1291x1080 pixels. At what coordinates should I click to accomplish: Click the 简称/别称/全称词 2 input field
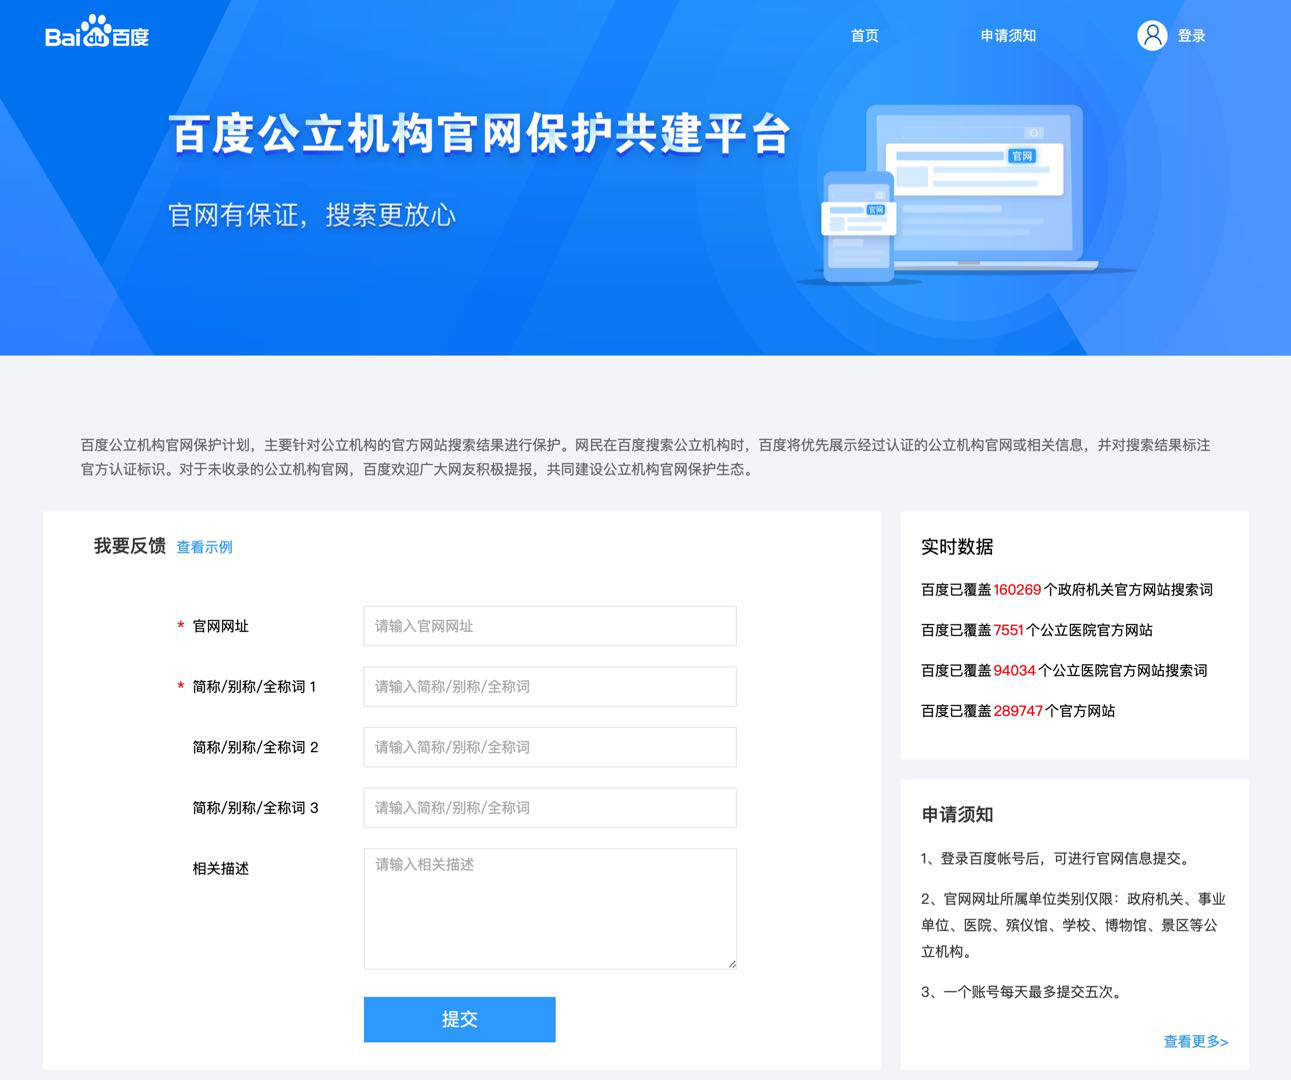[549, 747]
